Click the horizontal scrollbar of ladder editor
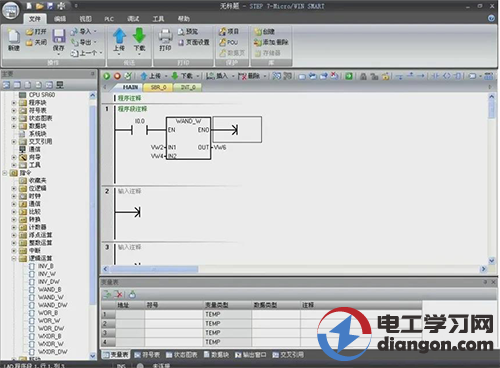This screenshot has width=500, height=368. click(154, 269)
